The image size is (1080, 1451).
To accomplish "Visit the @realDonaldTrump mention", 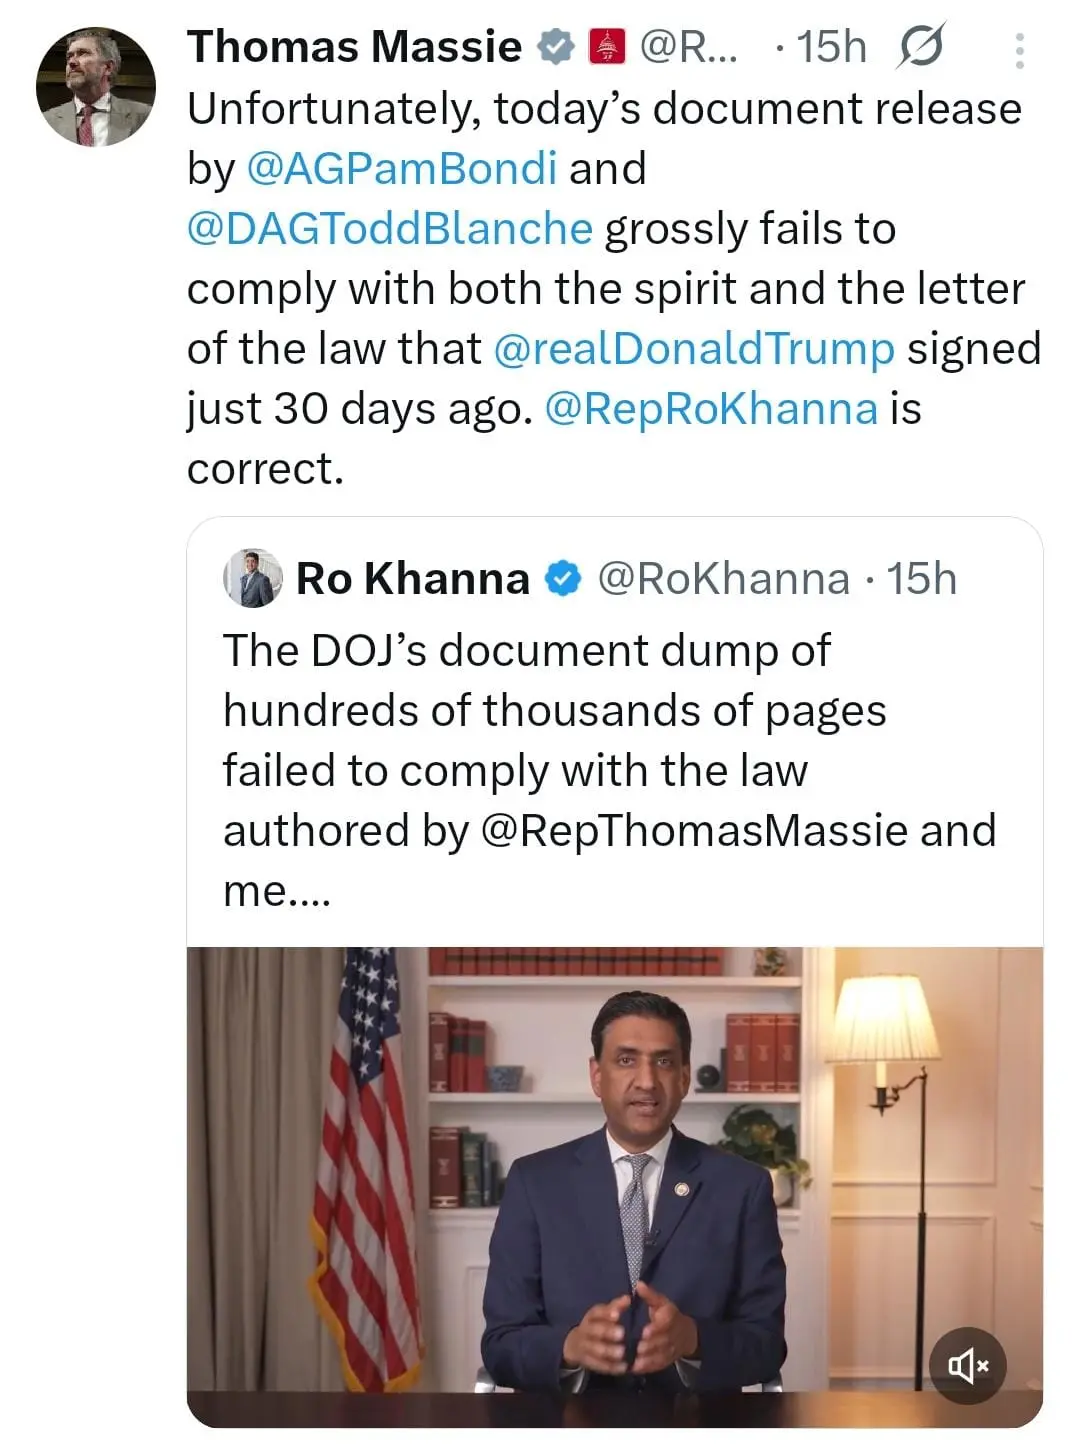I will click(694, 348).
